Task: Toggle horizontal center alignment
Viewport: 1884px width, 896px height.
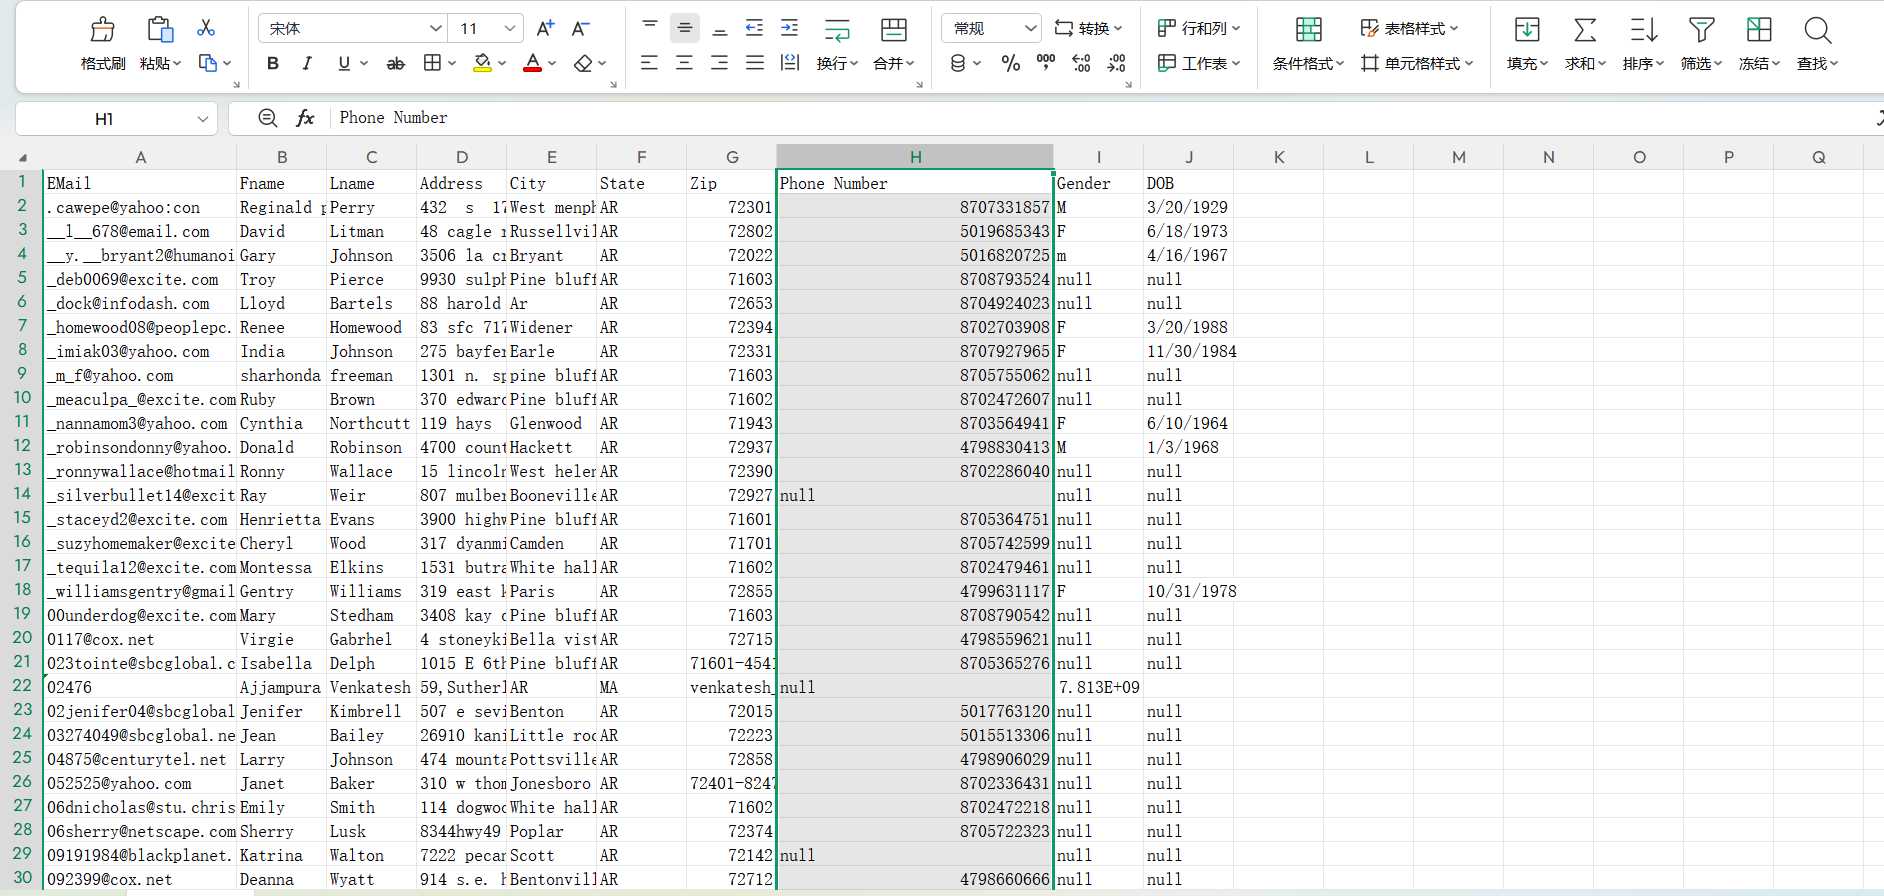Action: coord(685,63)
